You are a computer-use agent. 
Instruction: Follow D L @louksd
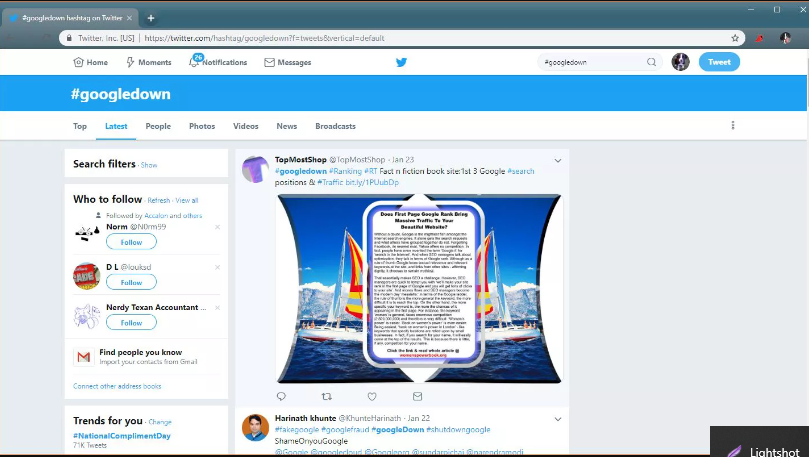pyautogui.click(x=131, y=282)
